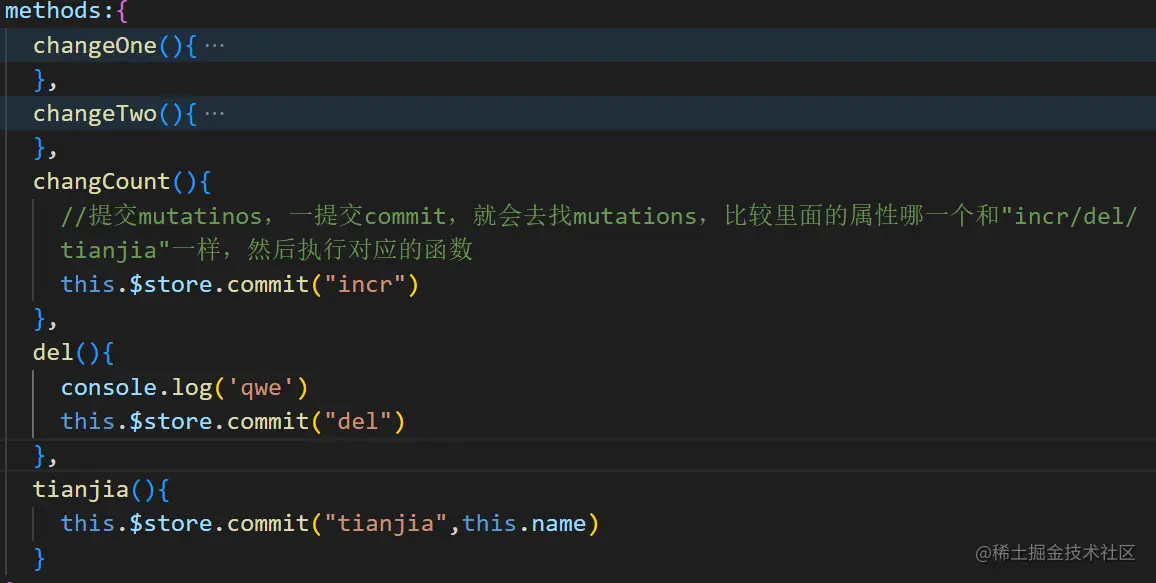Click $store in the tianjia method
The width and height of the screenshot is (1156, 583).
(x=172, y=523)
